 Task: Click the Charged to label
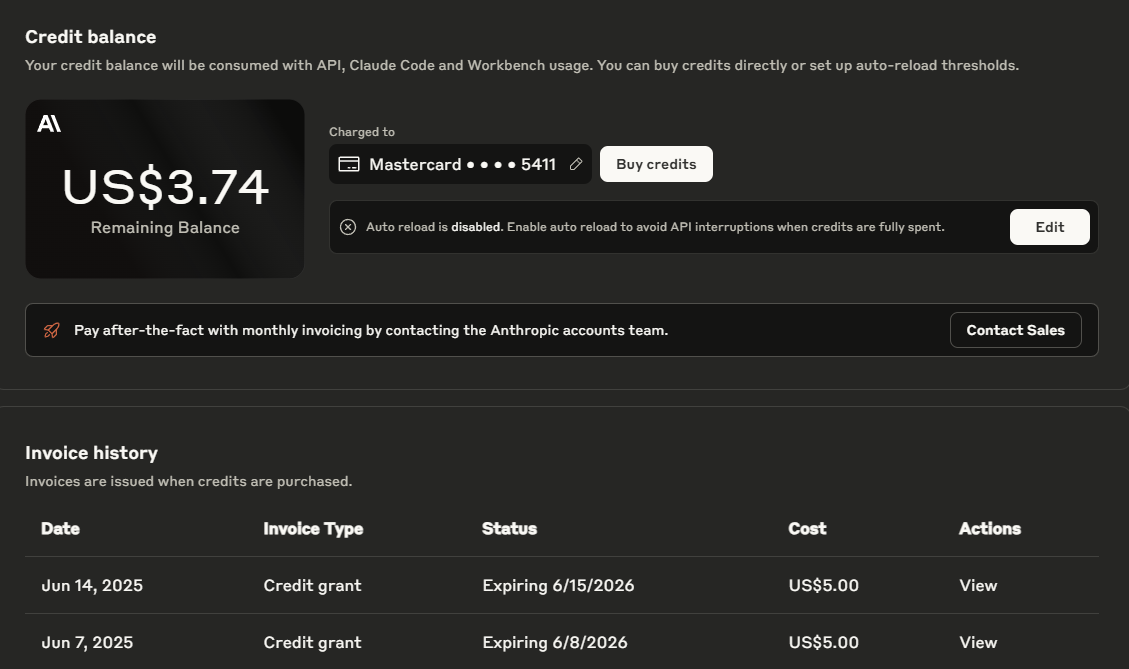pos(361,132)
